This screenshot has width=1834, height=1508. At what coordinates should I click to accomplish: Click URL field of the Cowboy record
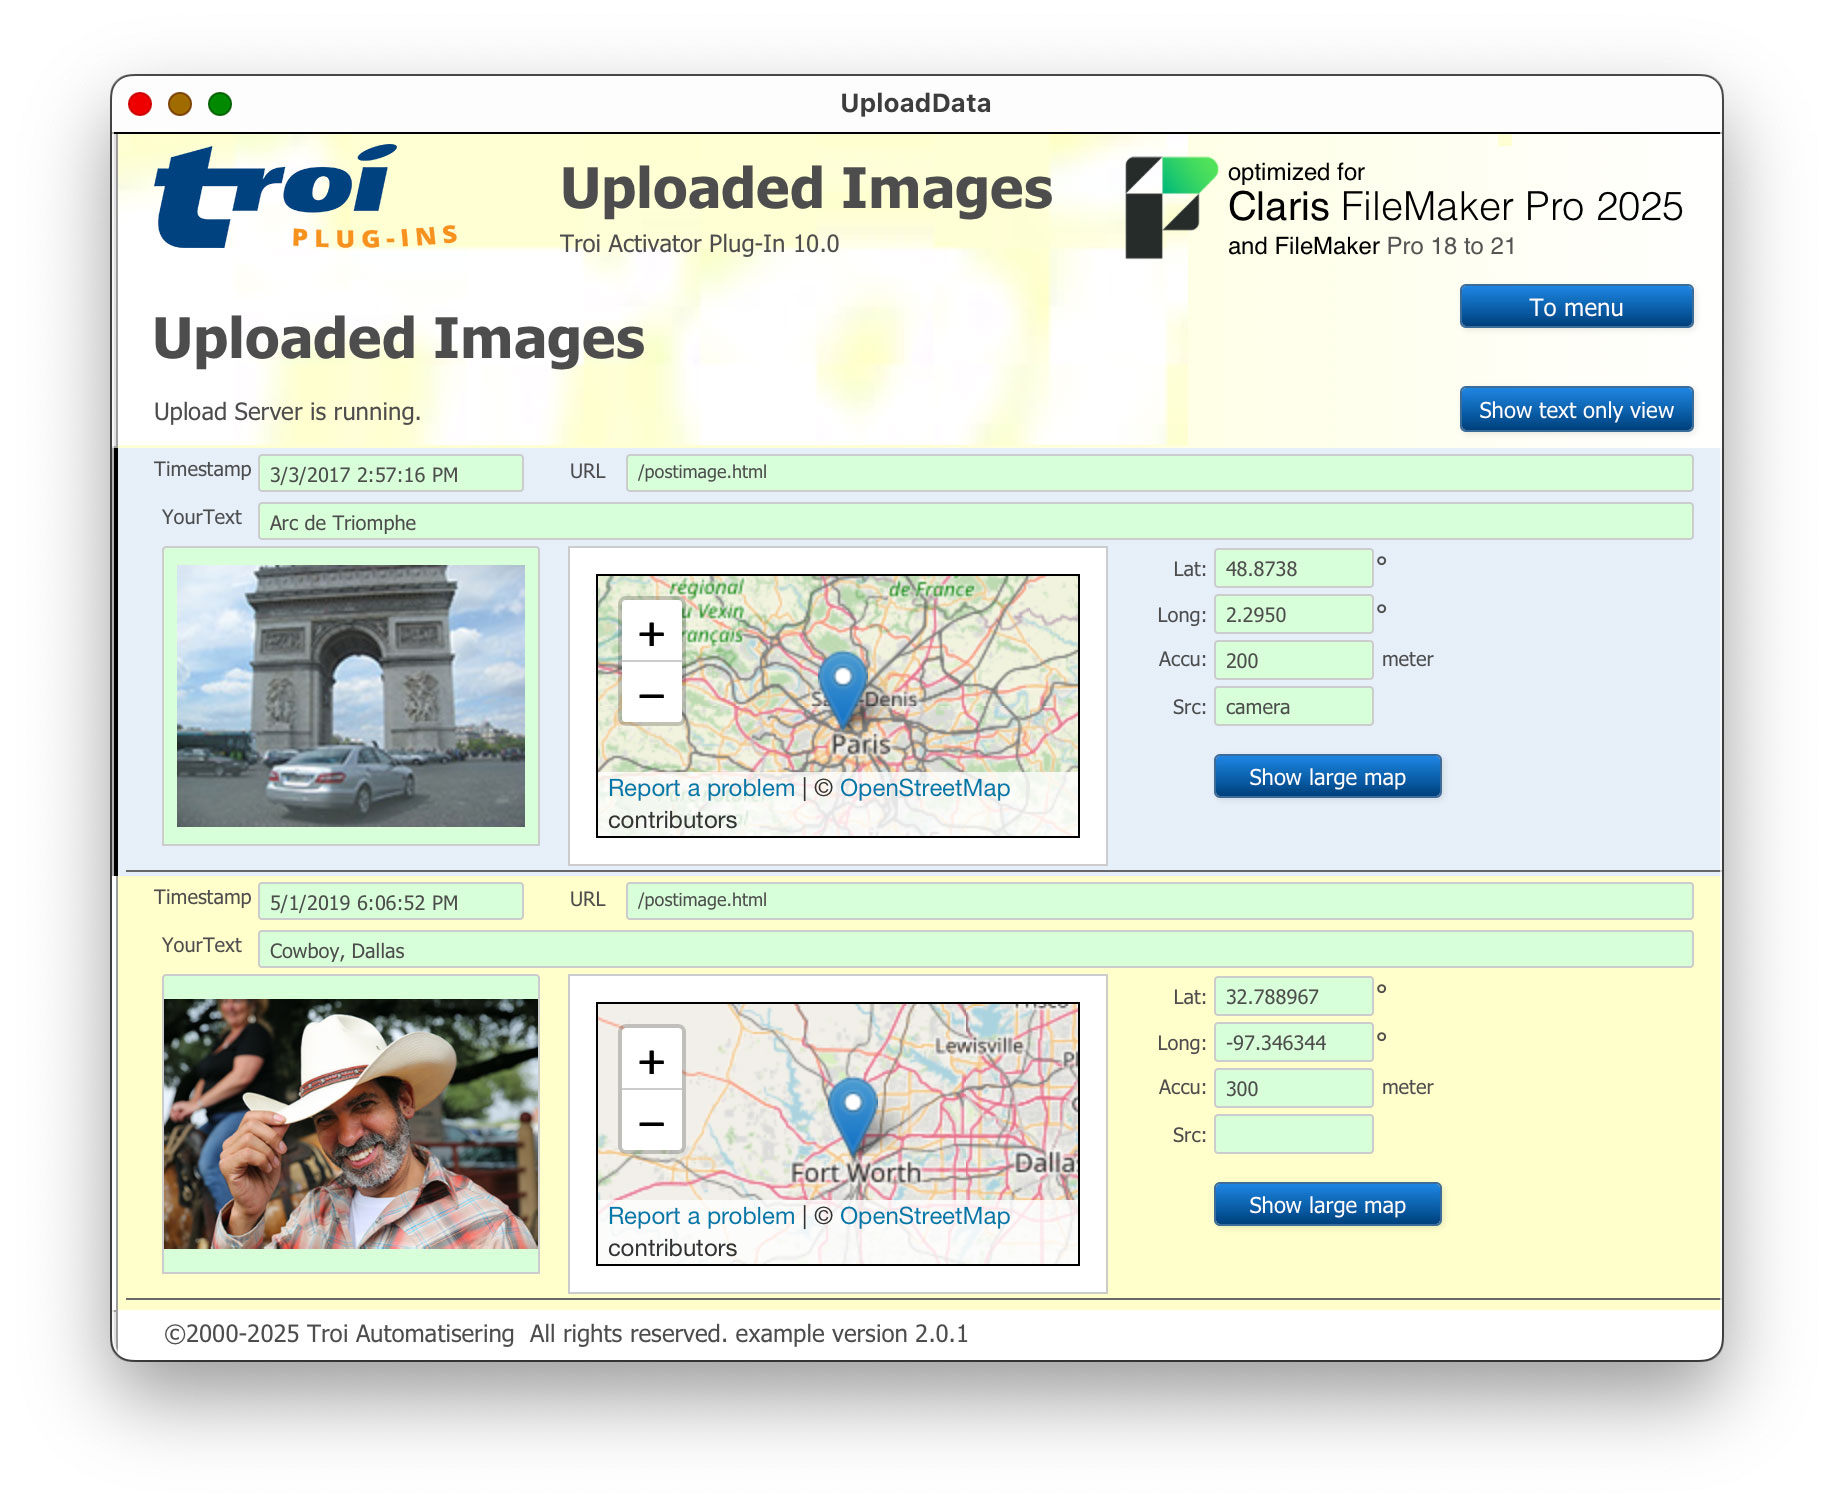(1159, 901)
